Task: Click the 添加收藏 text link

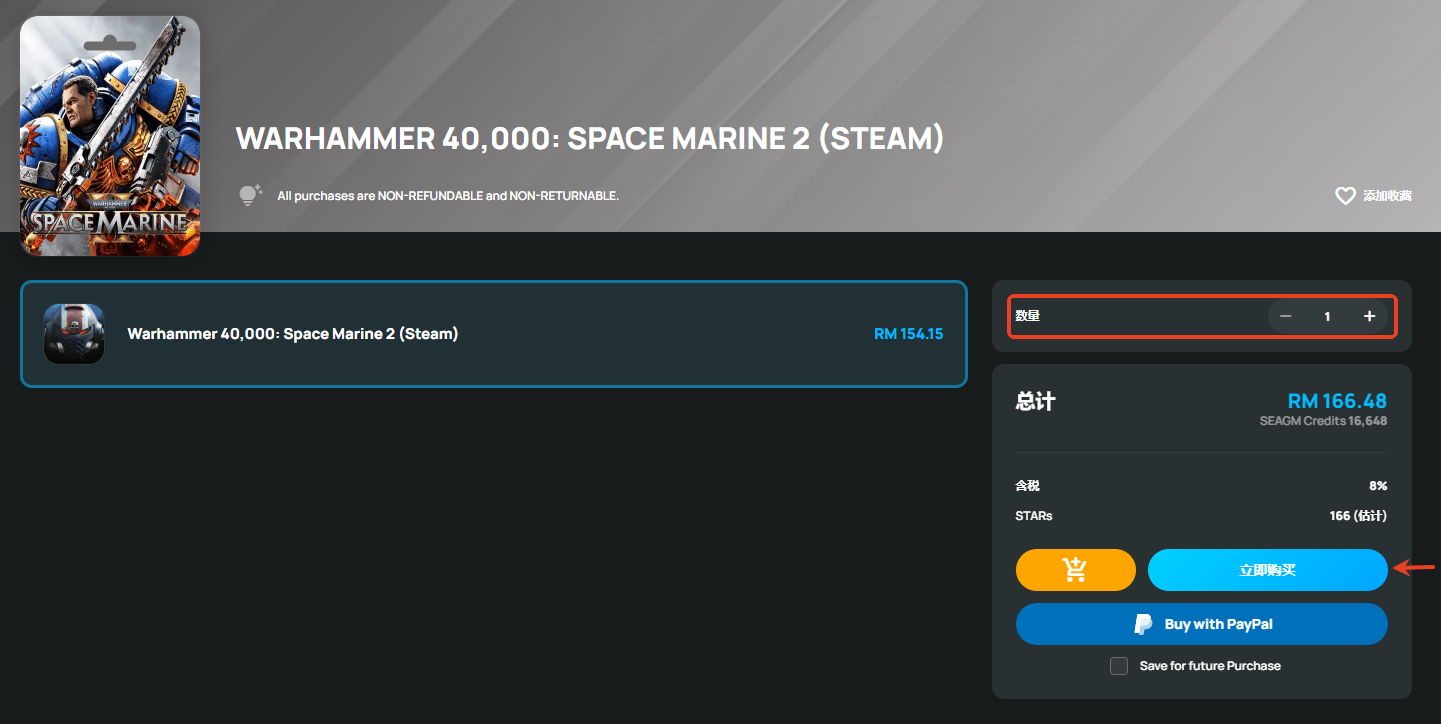Action: point(1387,196)
